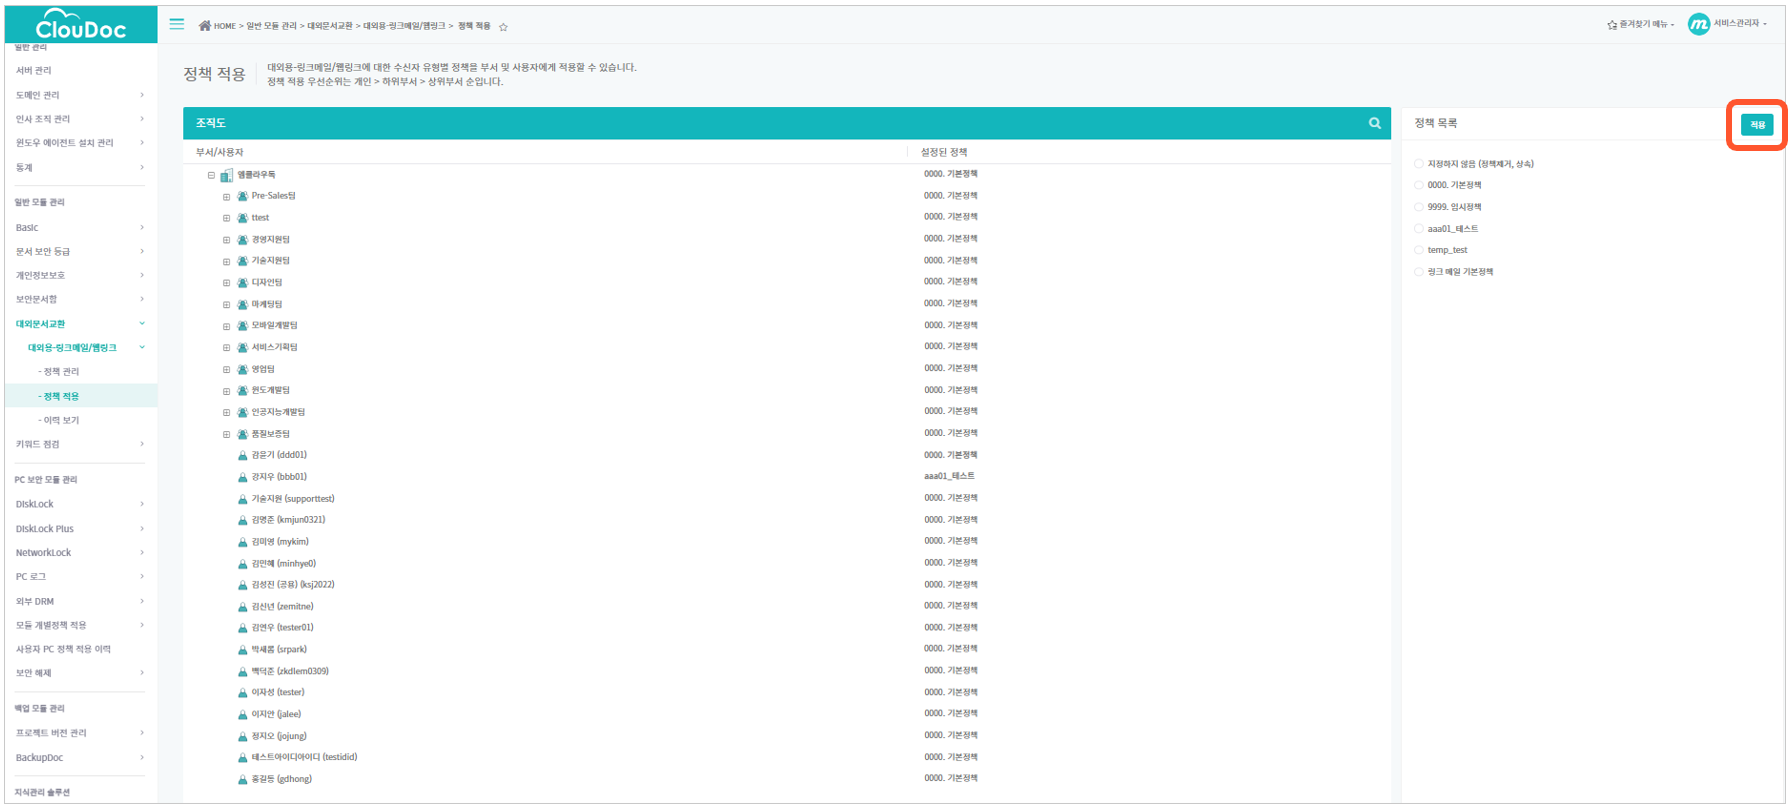Click the HOME breadcrumb text
1788x807 pixels.
(225, 26)
